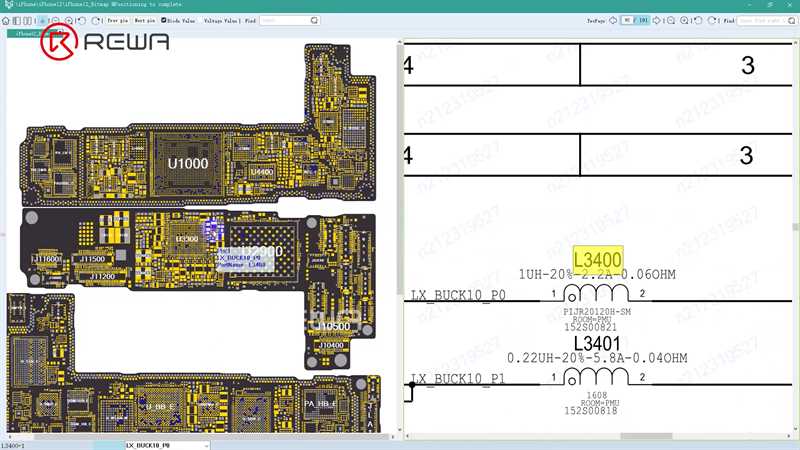Click part number 152S00818 in schematic
The width and height of the screenshot is (800, 450).
pos(590,411)
